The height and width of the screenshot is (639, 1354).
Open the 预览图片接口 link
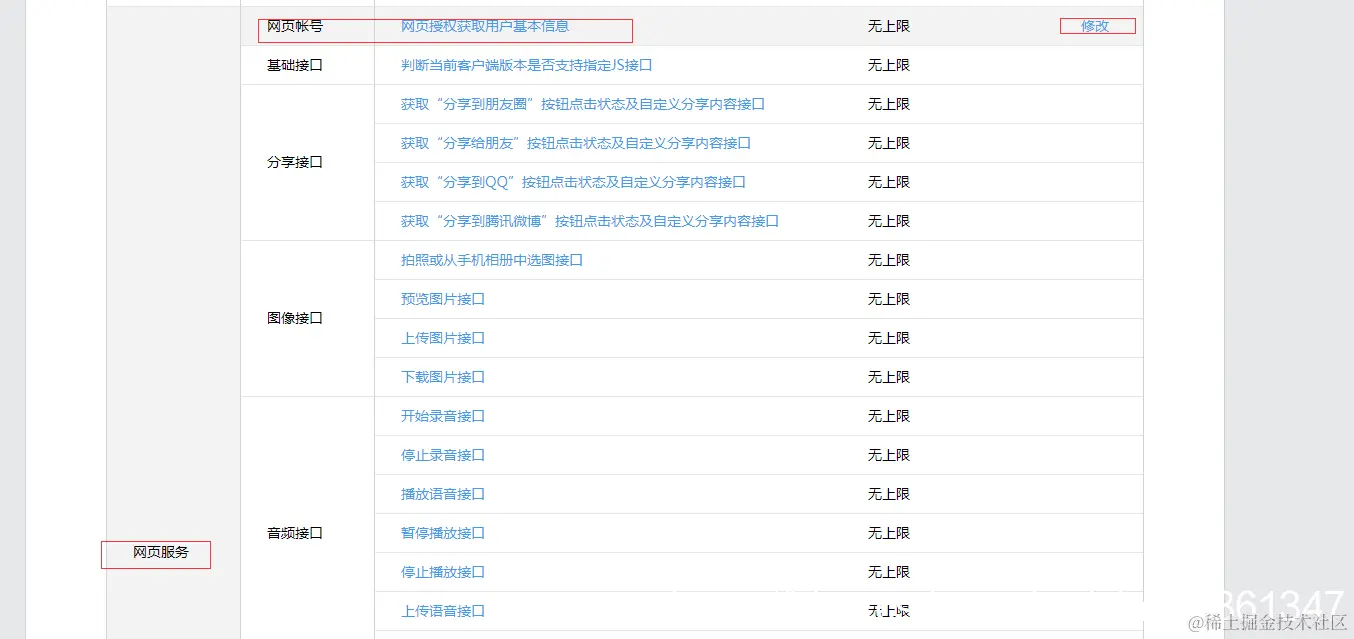pyautogui.click(x=442, y=299)
